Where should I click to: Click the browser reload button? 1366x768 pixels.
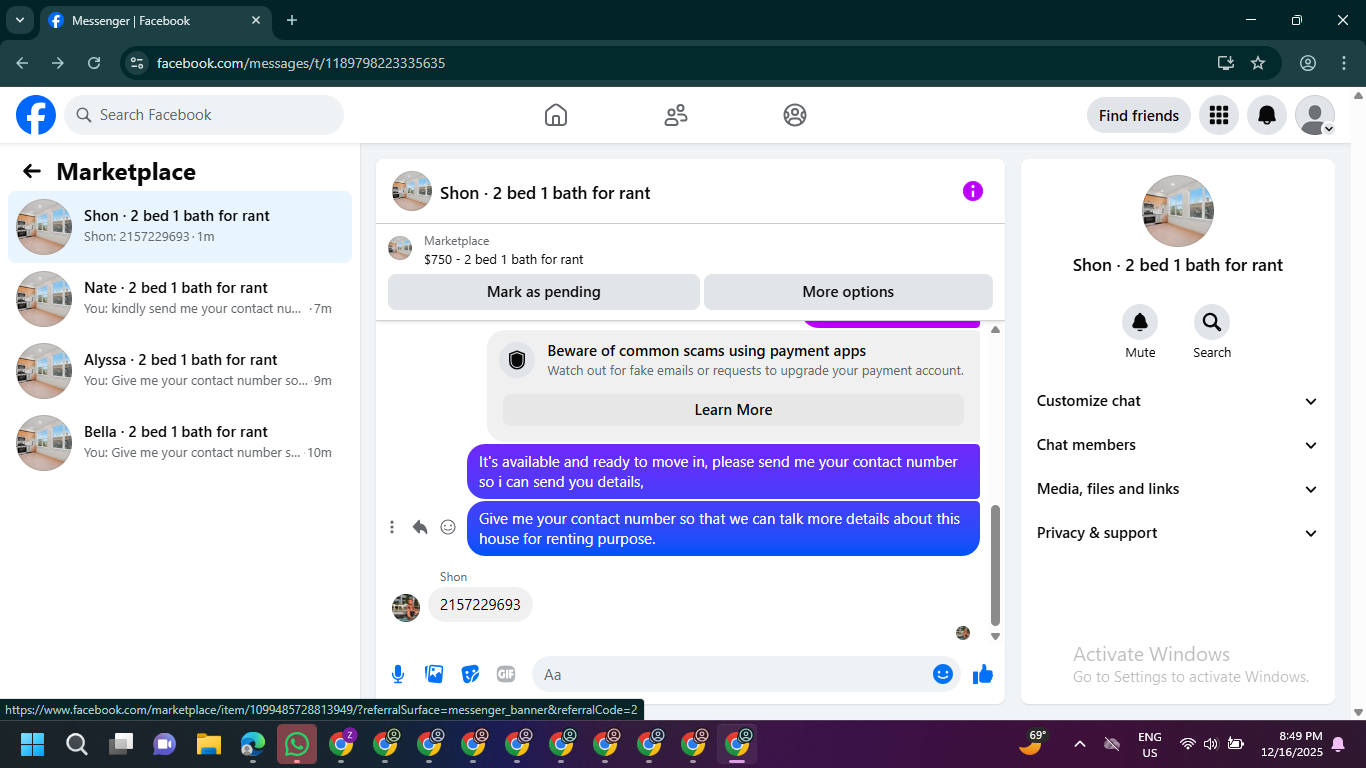point(94,63)
